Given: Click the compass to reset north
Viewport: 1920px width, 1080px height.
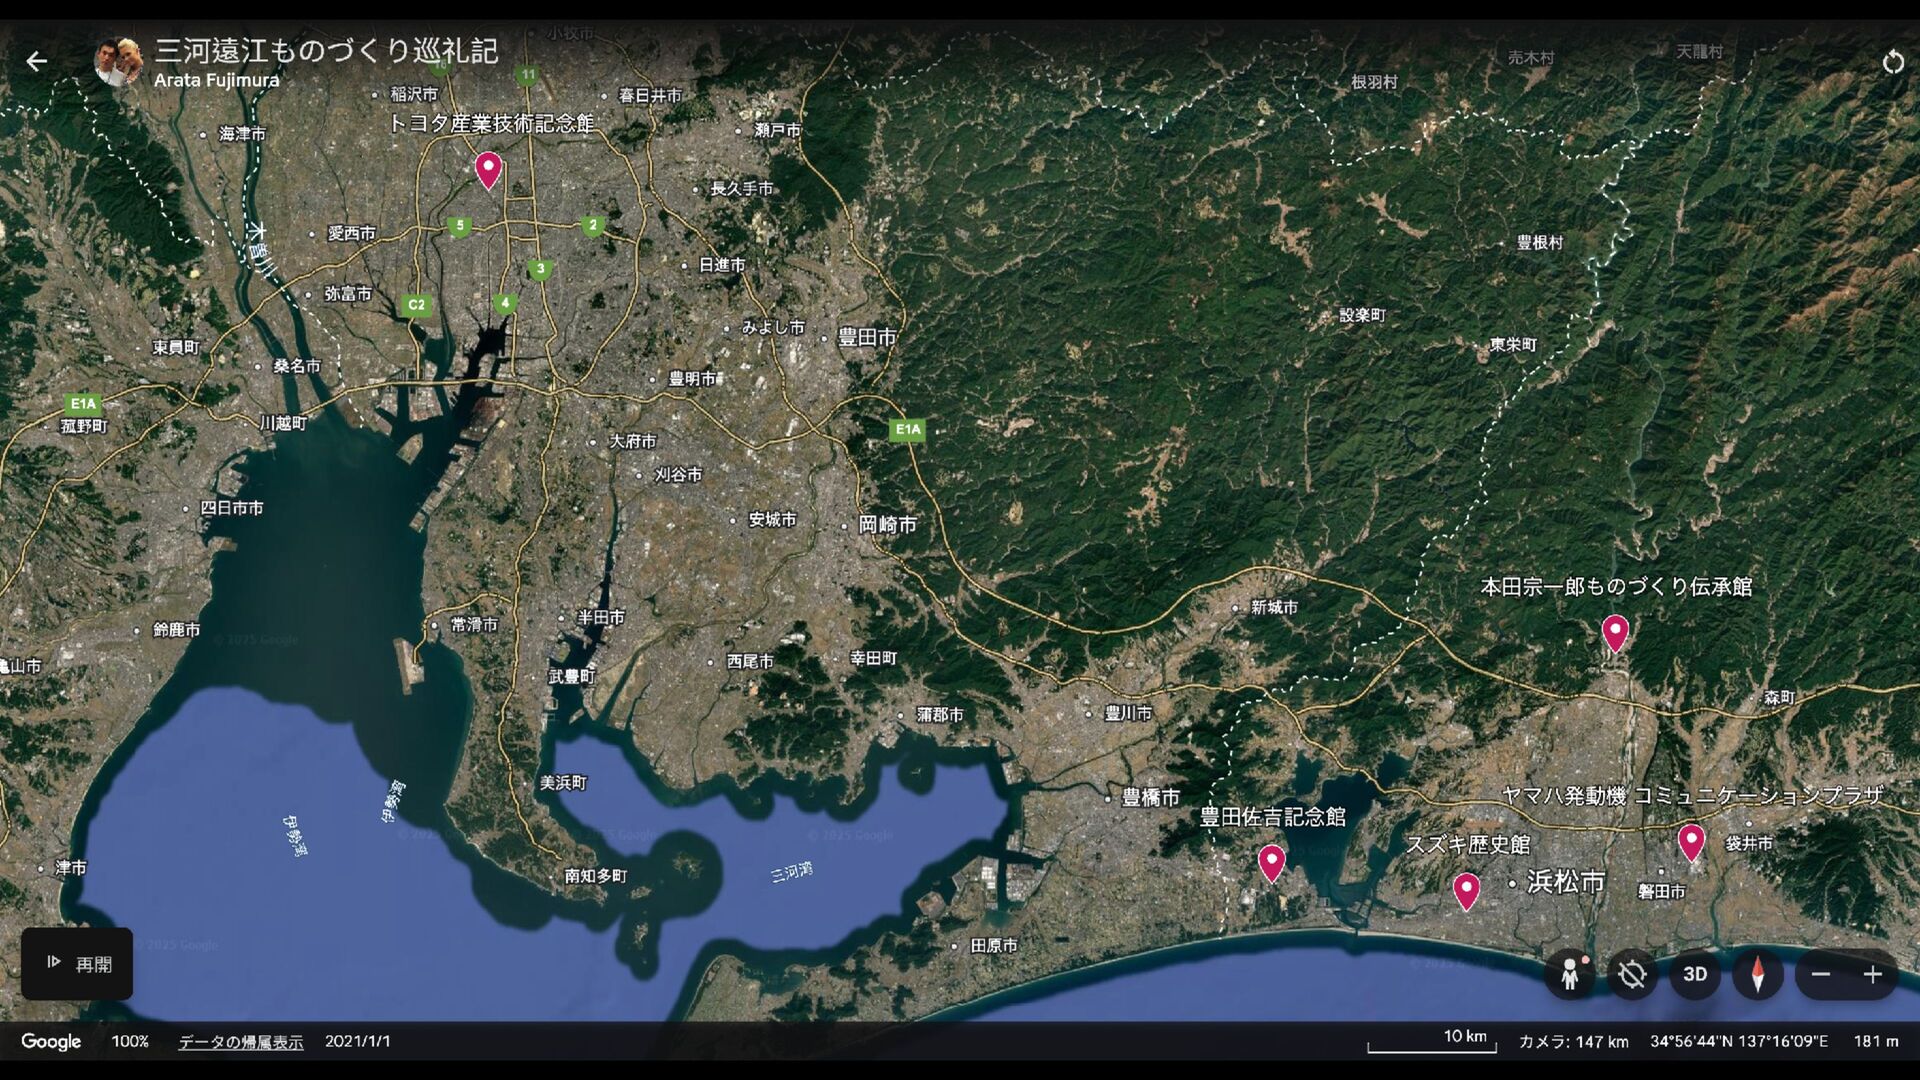Looking at the screenshot, I should click(x=1757, y=974).
